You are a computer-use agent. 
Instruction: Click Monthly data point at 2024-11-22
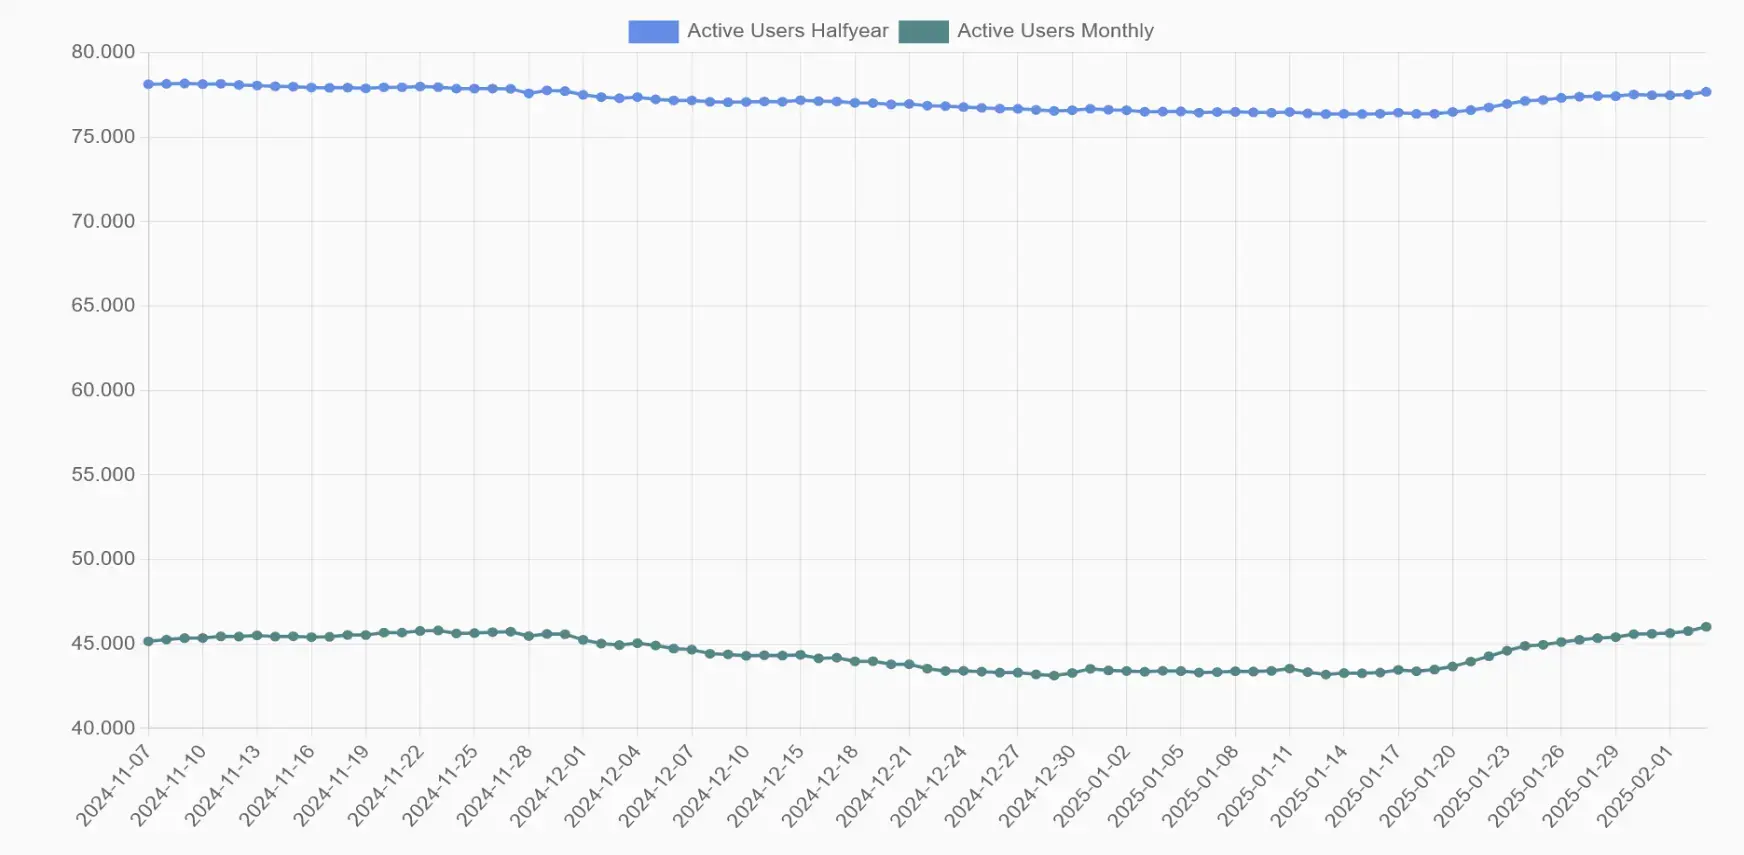420,631
